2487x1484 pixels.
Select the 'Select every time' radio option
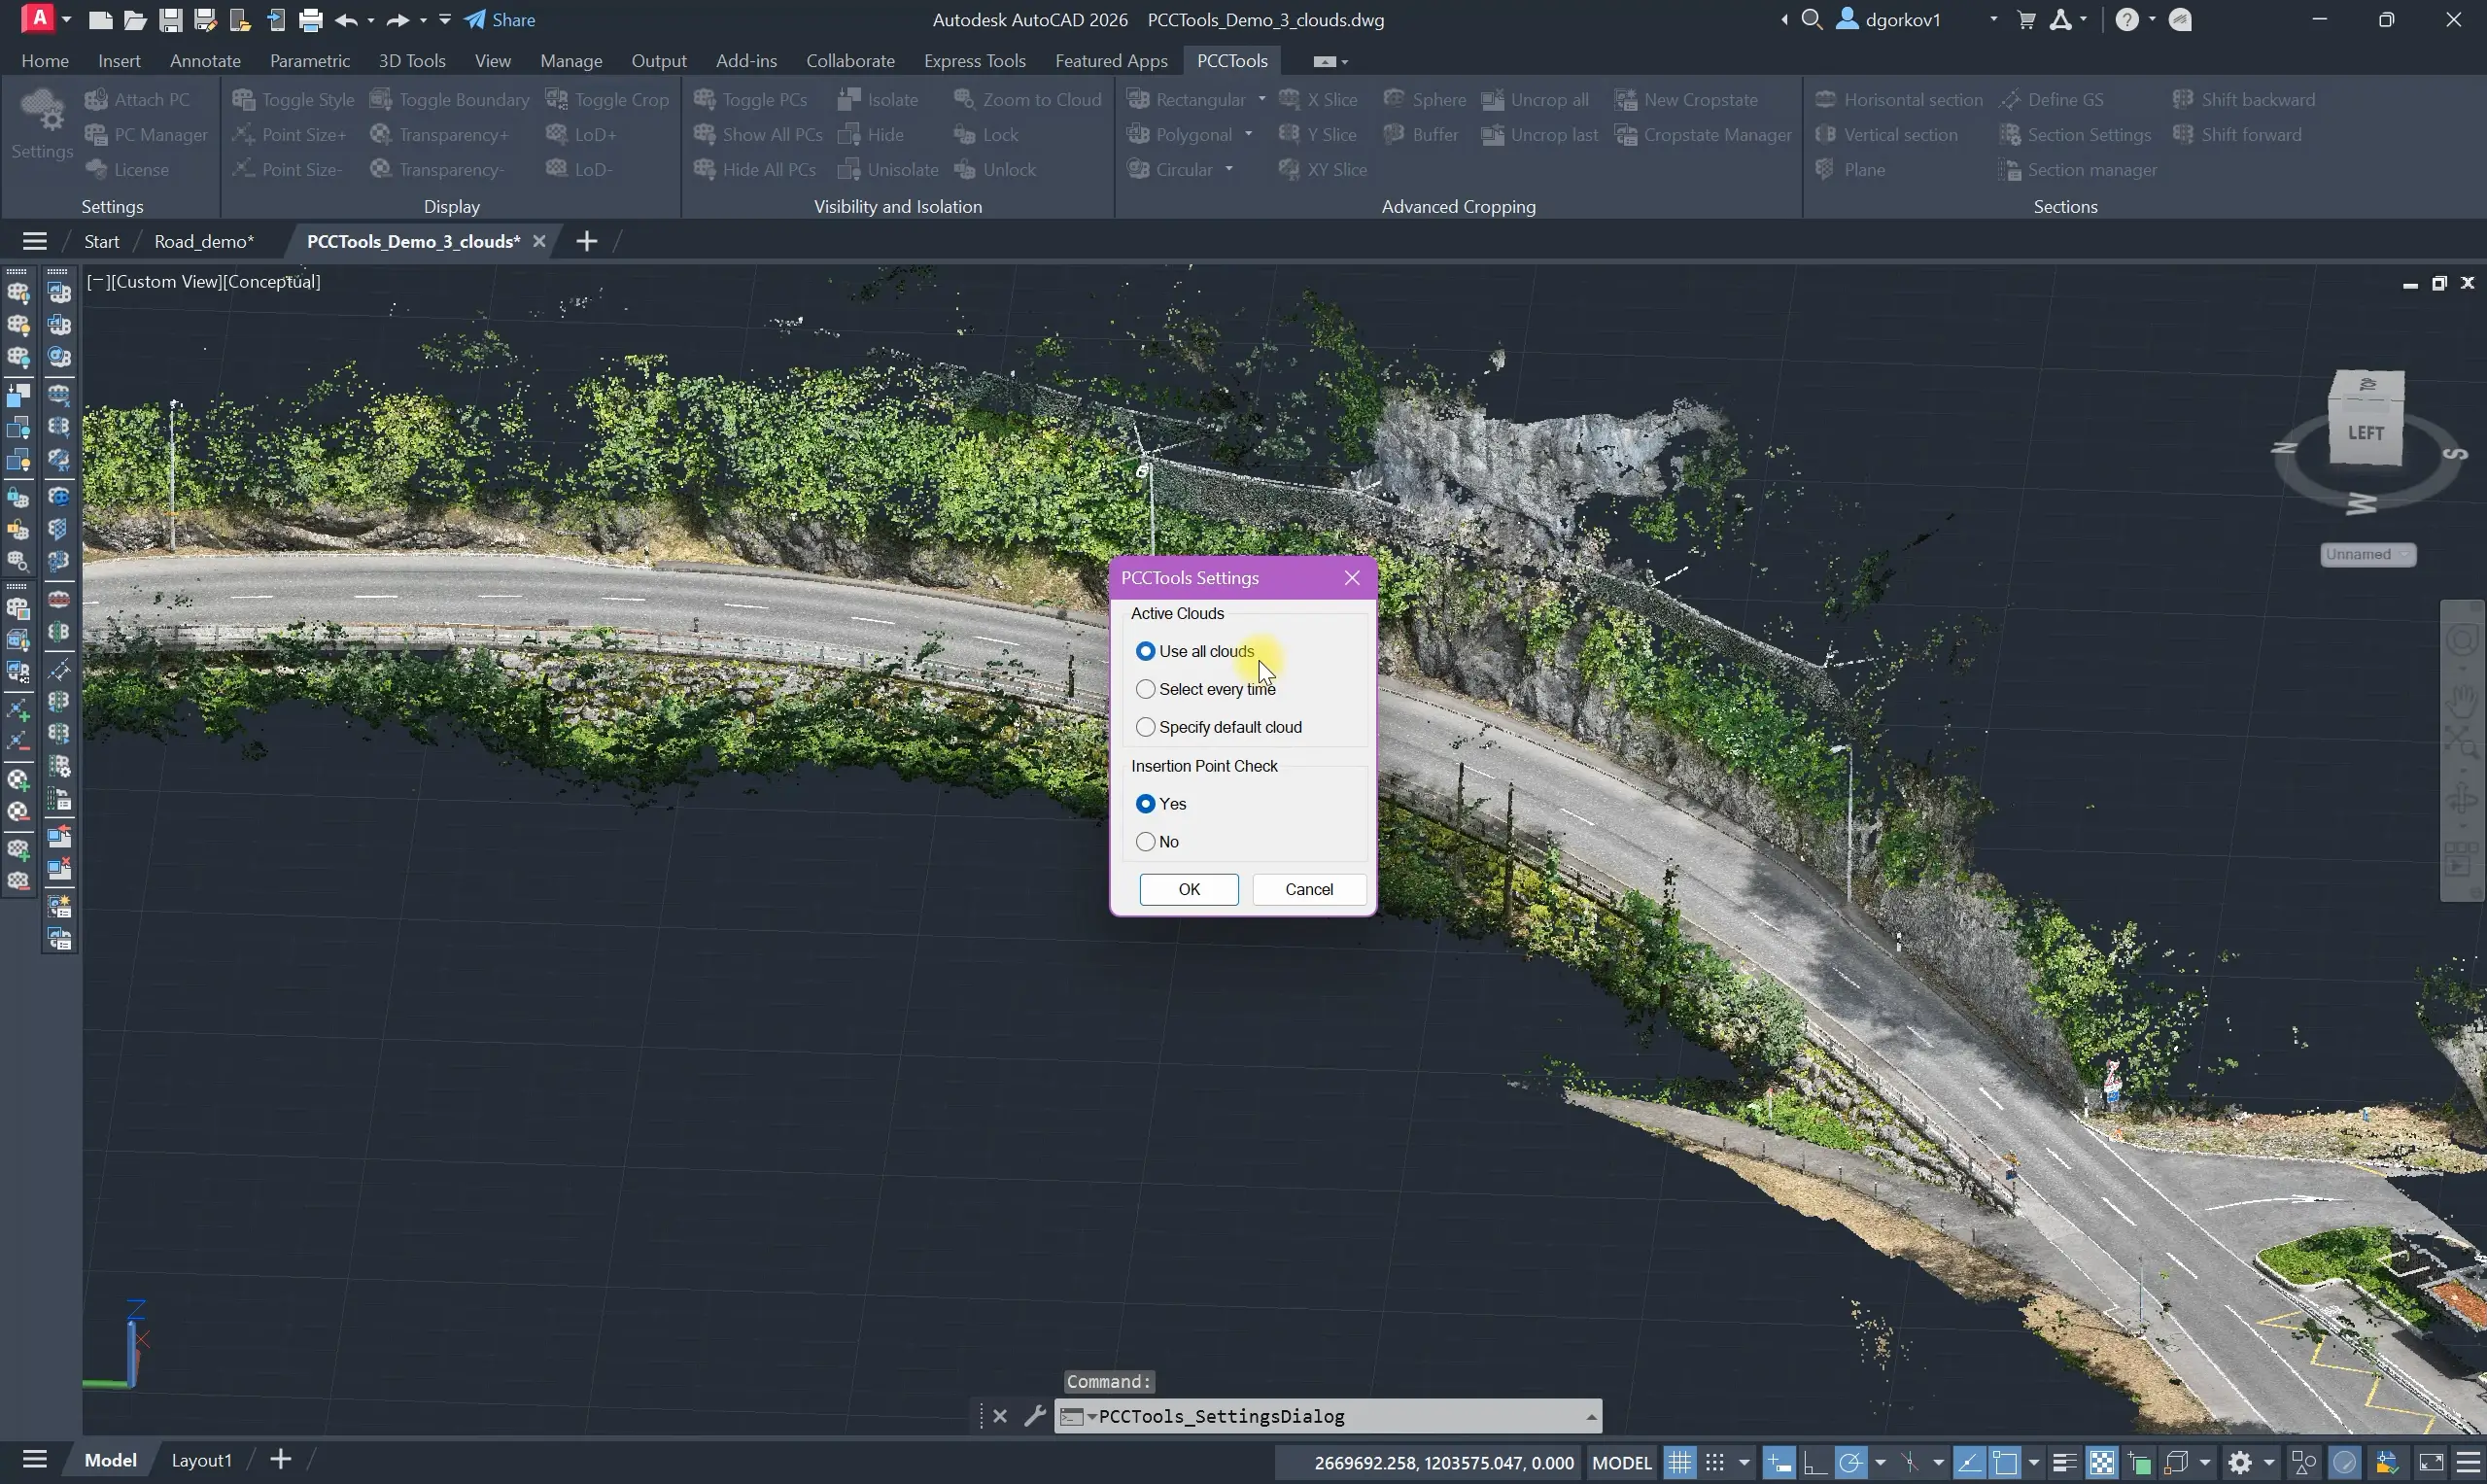click(1146, 689)
